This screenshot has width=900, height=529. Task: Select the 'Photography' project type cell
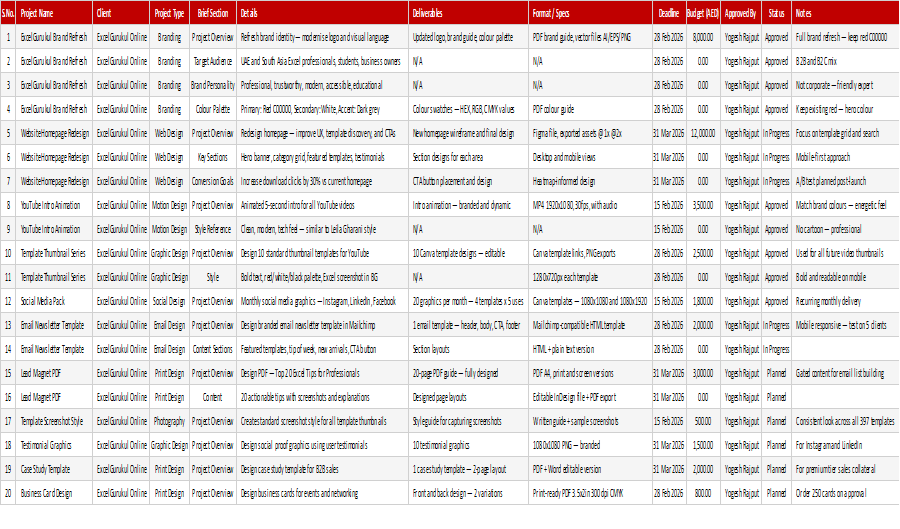169,421
